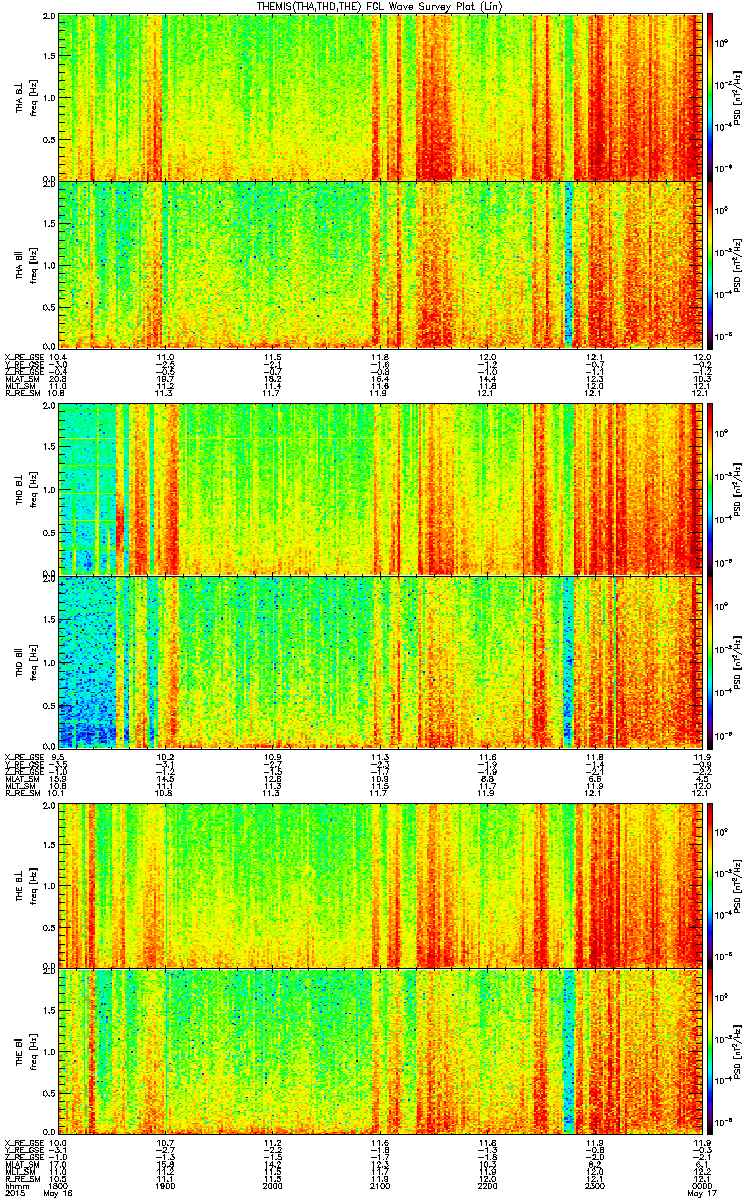
Task: Click the plot title THEMIS FGL Wave Survey Plot
Action: (381, 7)
